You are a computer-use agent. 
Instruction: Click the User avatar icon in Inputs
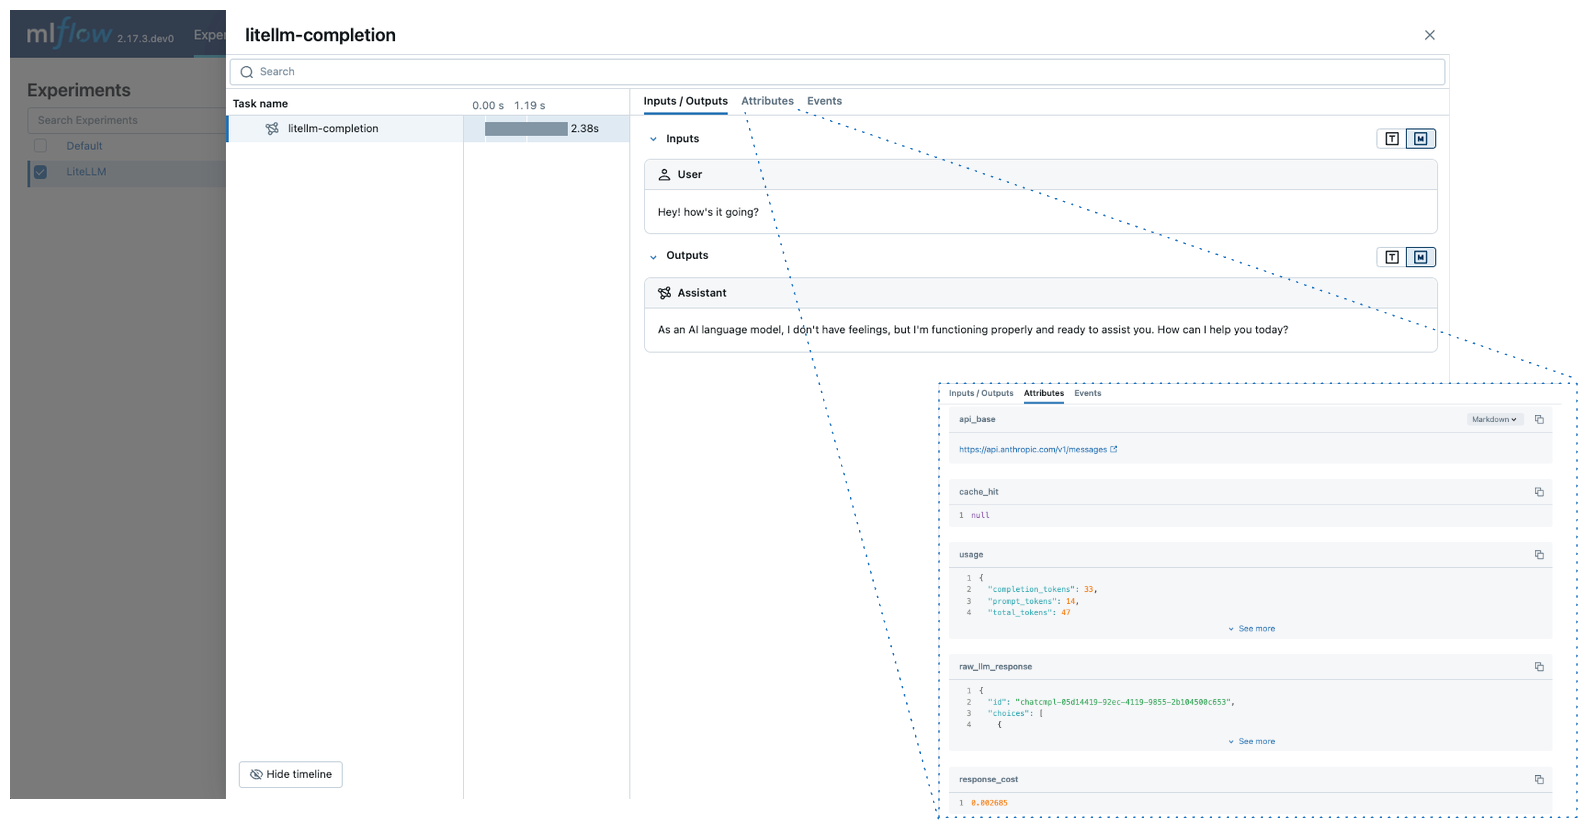[x=664, y=174]
